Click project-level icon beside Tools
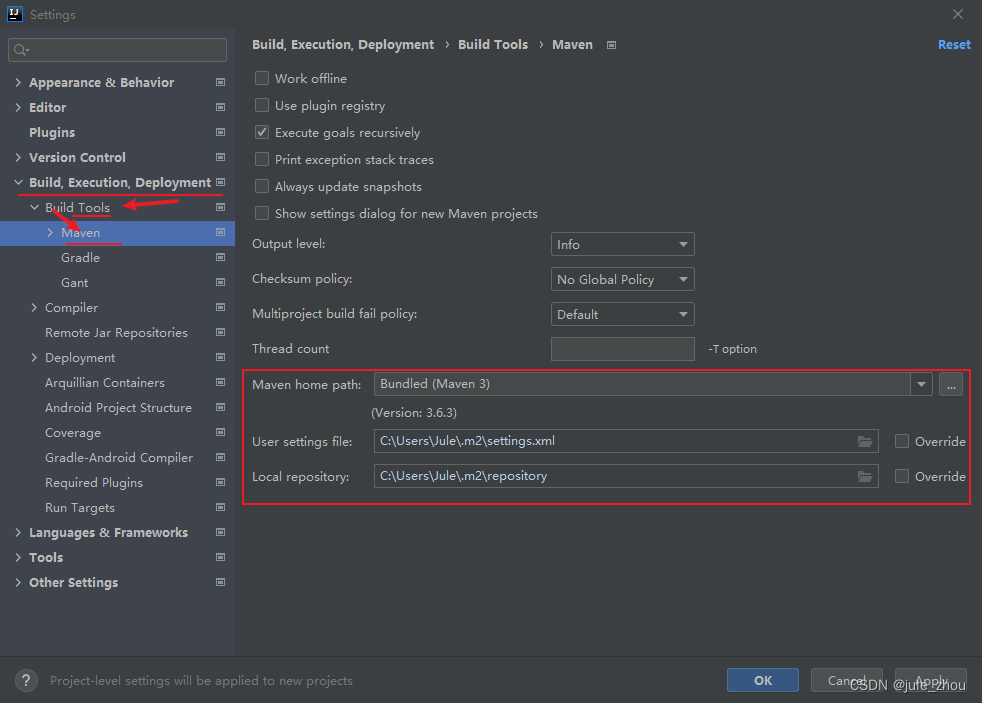This screenshot has height=703, width=982. point(220,557)
